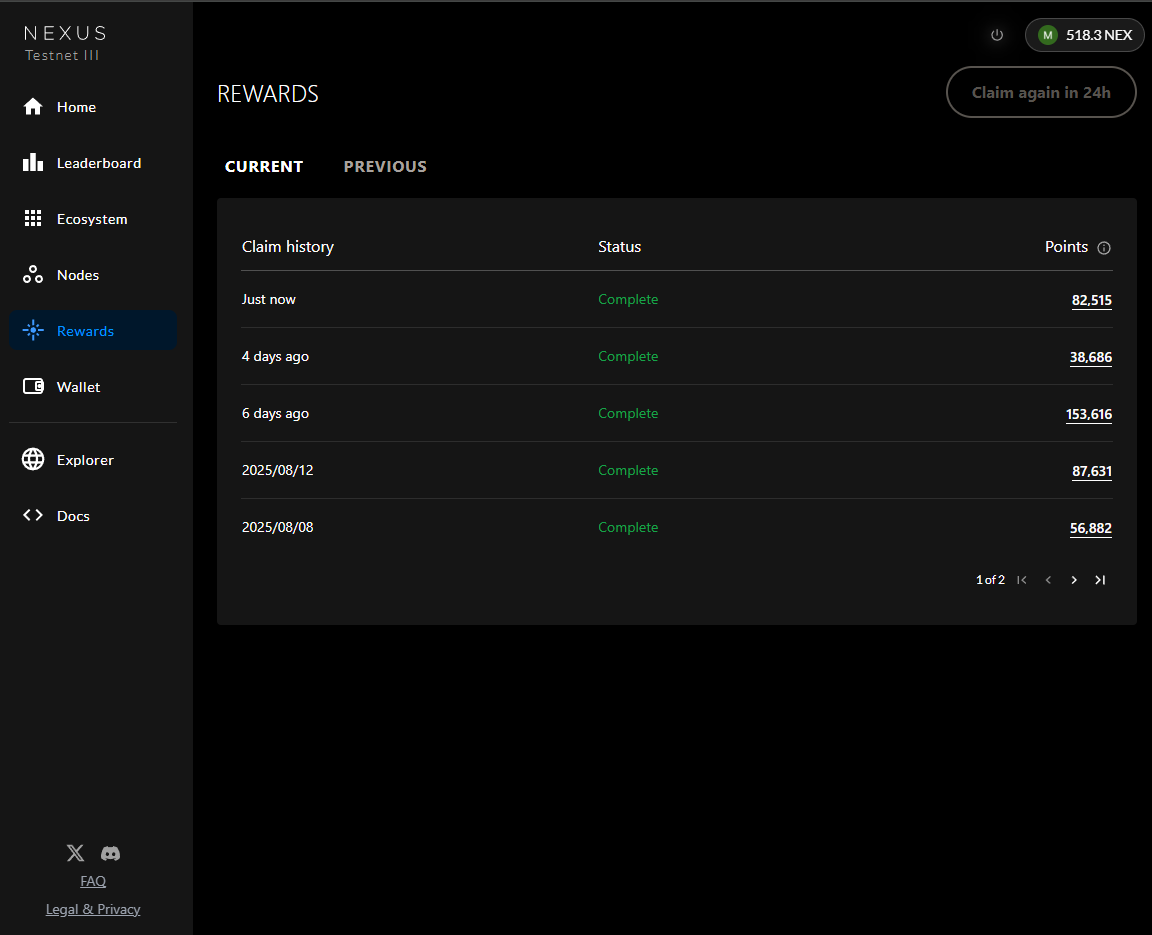The height and width of the screenshot is (935, 1152).
Task: Click Complete status in 2025/08/12 row
Action: coord(628,470)
